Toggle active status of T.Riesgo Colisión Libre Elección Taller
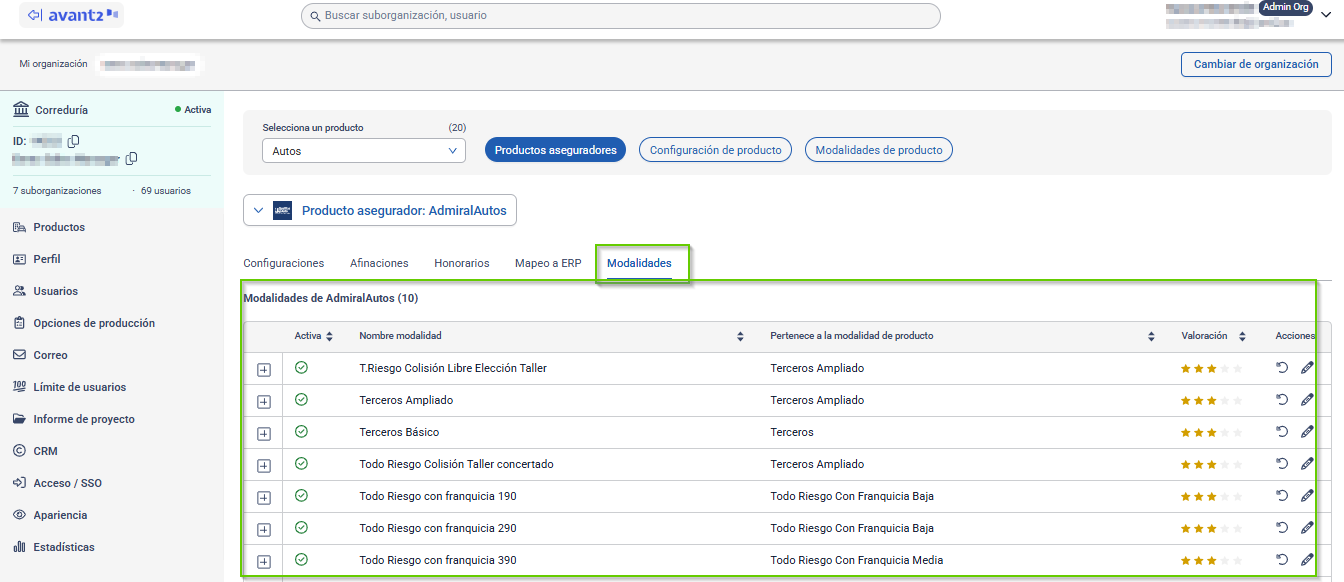 301,368
